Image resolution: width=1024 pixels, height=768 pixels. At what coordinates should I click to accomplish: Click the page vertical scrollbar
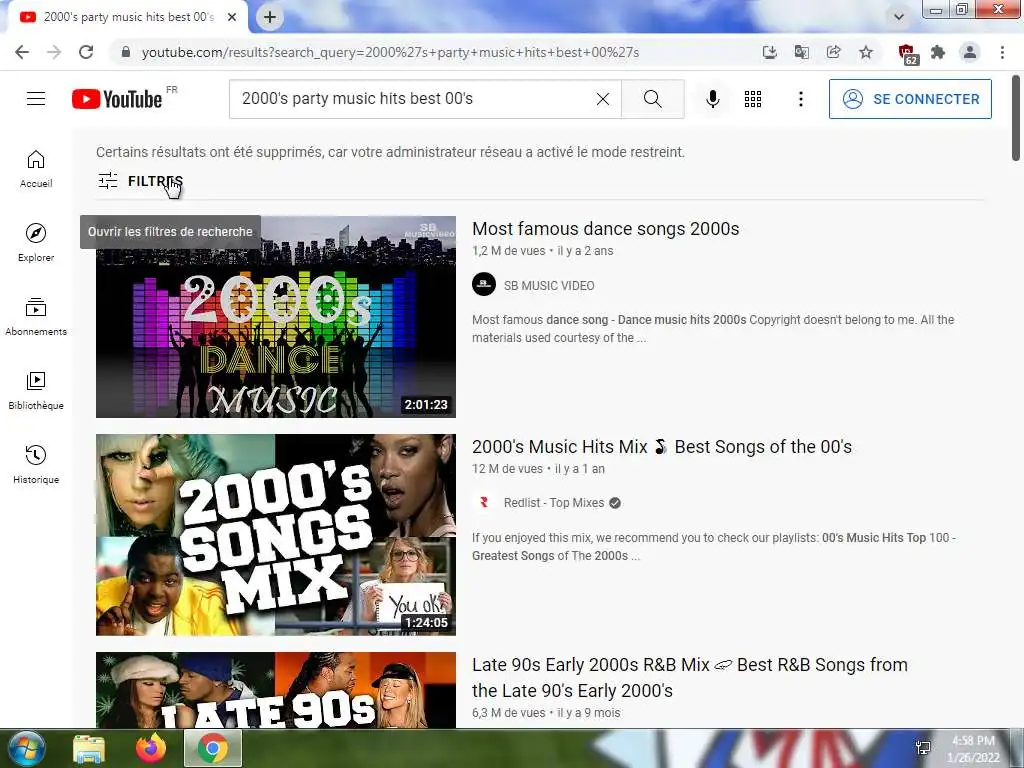click(x=1016, y=118)
